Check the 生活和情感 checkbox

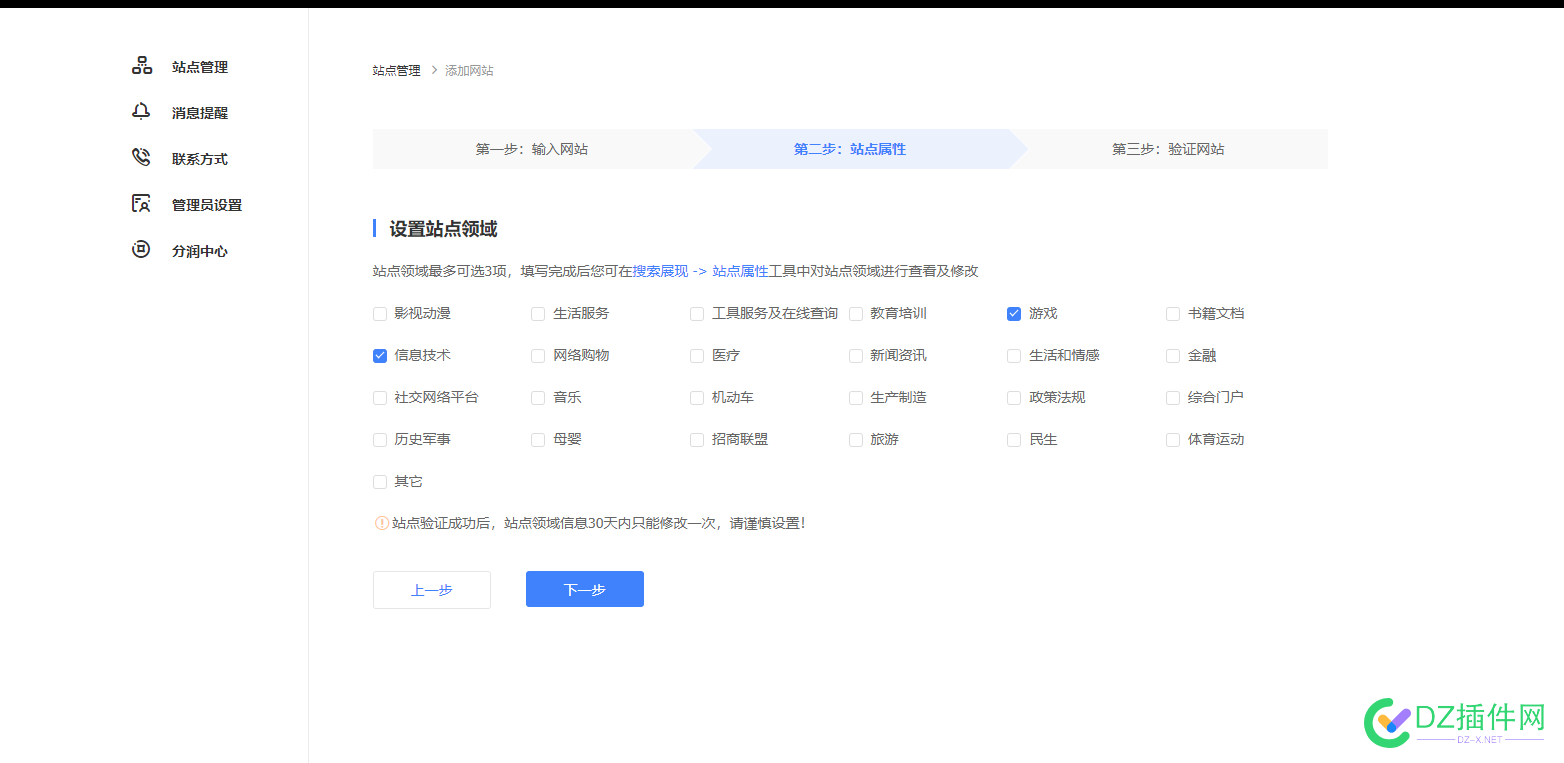1014,356
